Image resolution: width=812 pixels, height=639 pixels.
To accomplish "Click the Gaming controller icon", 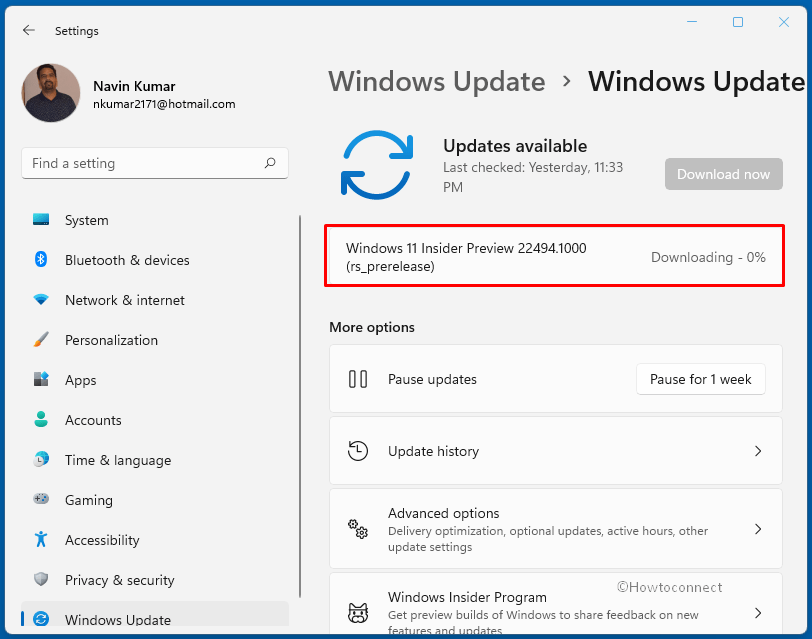I will tap(41, 499).
